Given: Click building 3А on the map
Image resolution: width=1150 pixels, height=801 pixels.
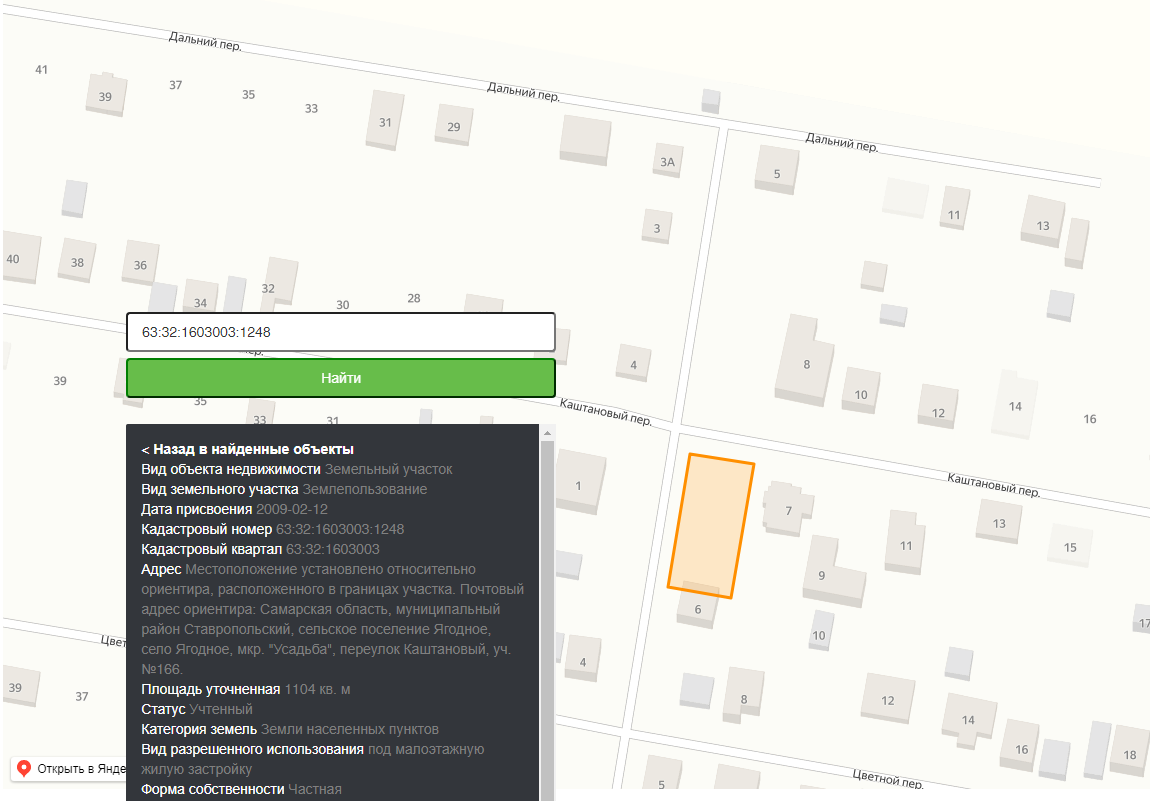Looking at the screenshot, I should tap(667, 161).
